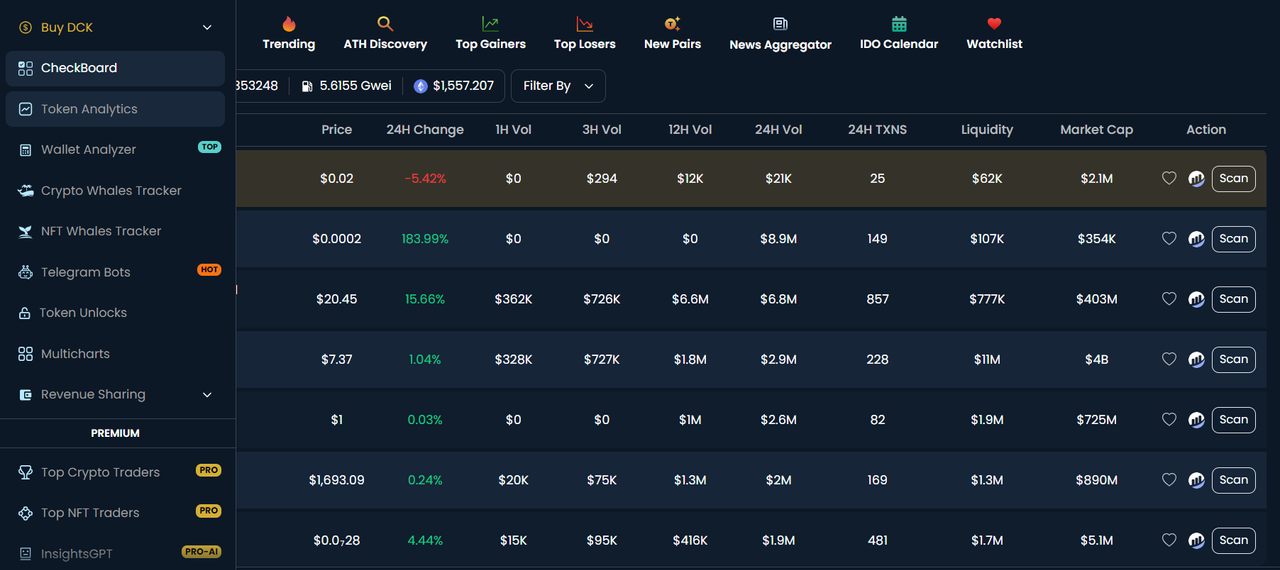1280x570 pixels.
Task: Open the New Pairs tab
Action: pyautogui.click(x=672, y=33)
